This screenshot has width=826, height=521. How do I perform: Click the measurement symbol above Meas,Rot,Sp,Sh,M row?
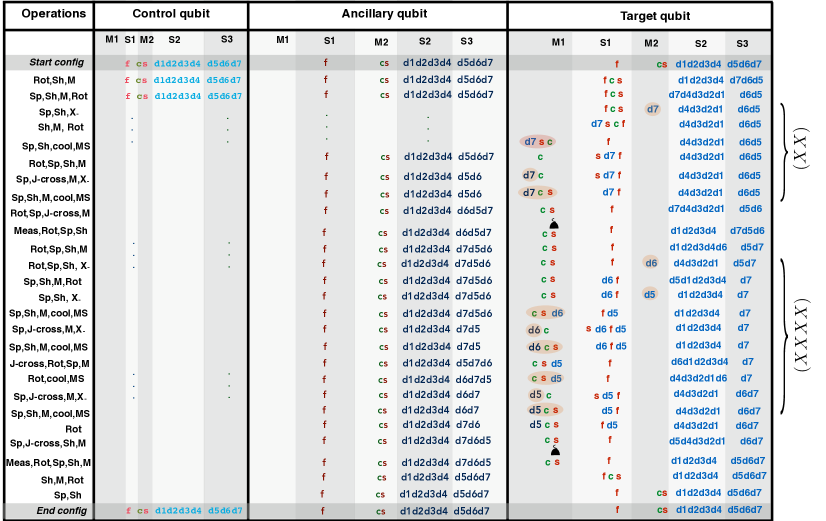[x=555, y=450]
